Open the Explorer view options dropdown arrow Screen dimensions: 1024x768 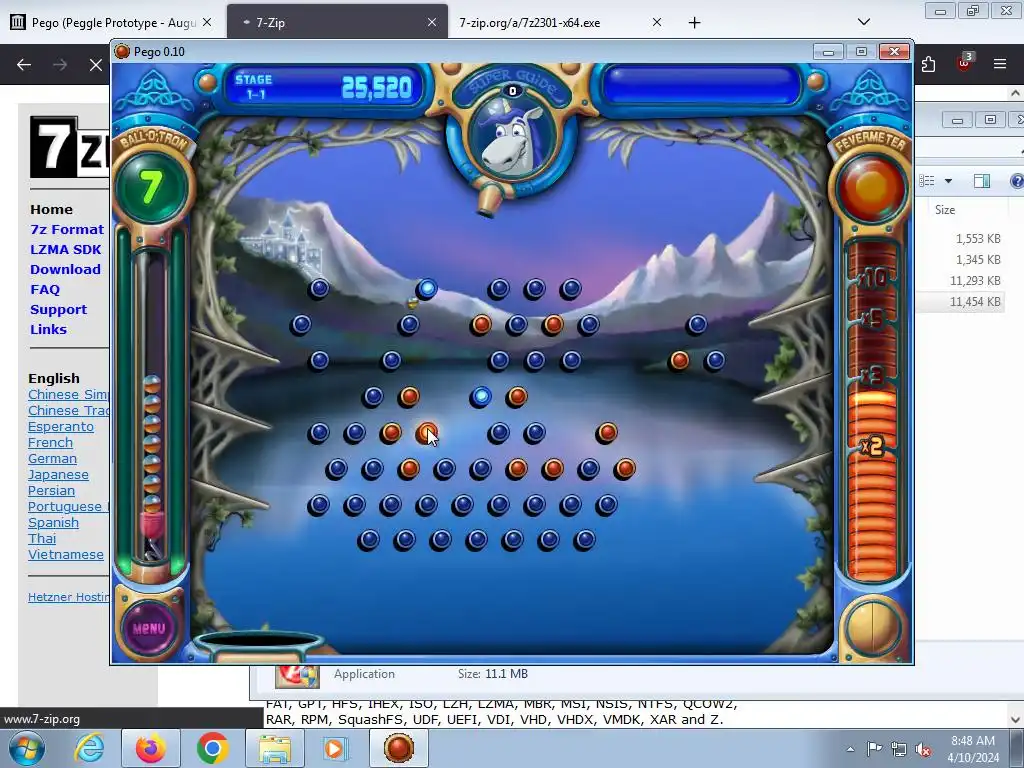point(948,181)
